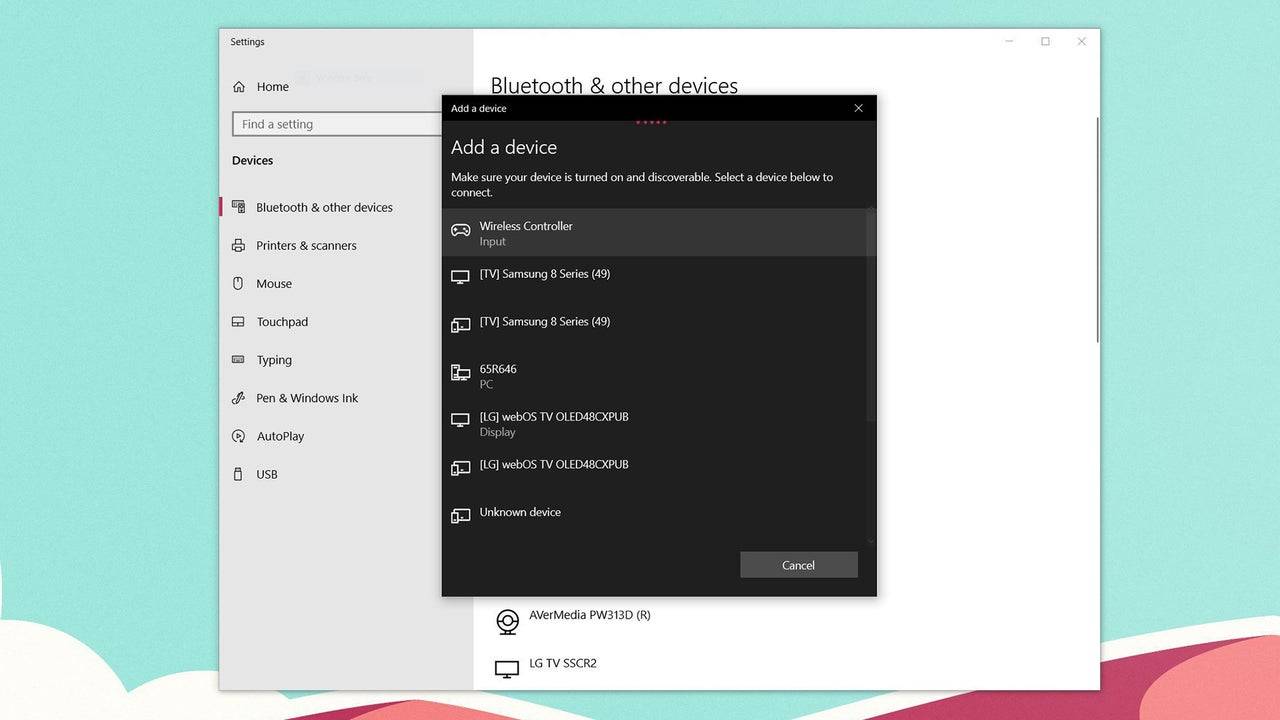
Task: Click the Find a setting search box
Action: click(336, 124)
